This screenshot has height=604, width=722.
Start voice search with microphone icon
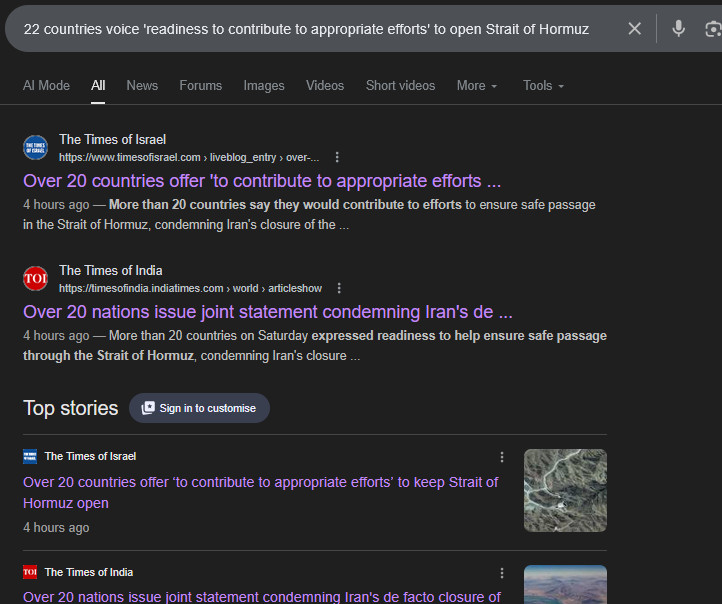(678, 29)
